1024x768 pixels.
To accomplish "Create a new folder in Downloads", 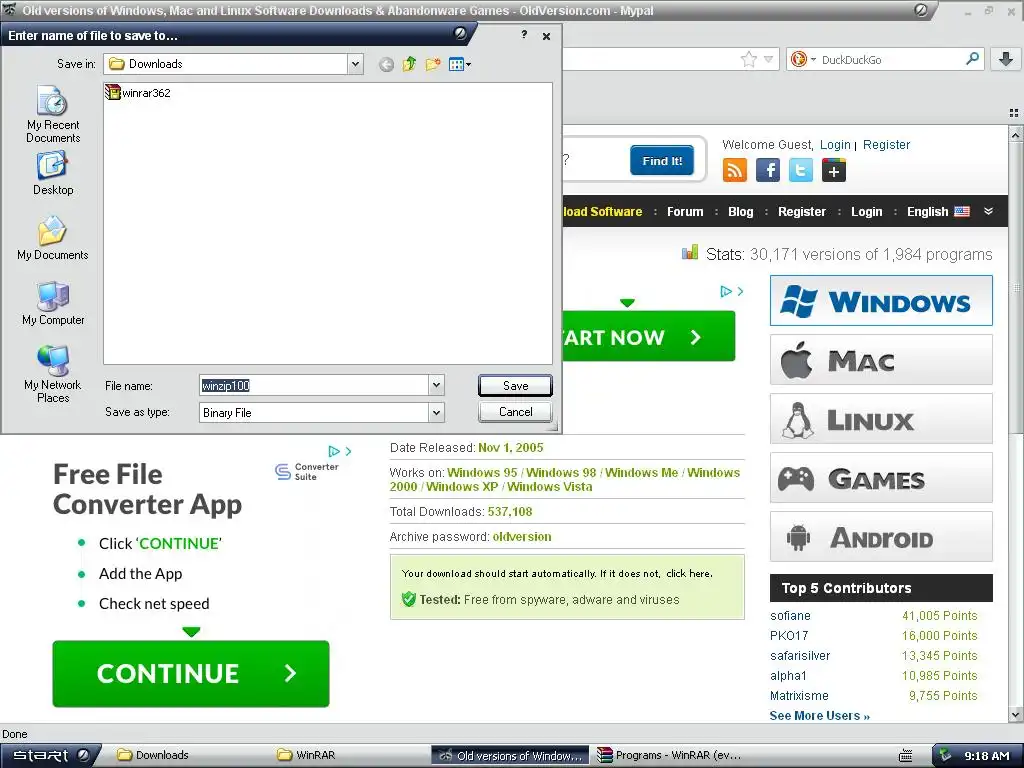I will click(x=432, y=64).
